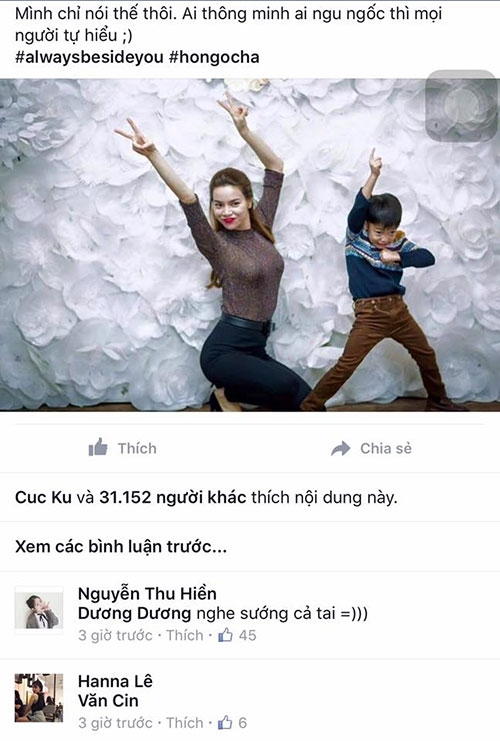This screenshot has width=500, height=741.
Task: Open Hanna Lê's profile picture
Action: click(39, 698)
